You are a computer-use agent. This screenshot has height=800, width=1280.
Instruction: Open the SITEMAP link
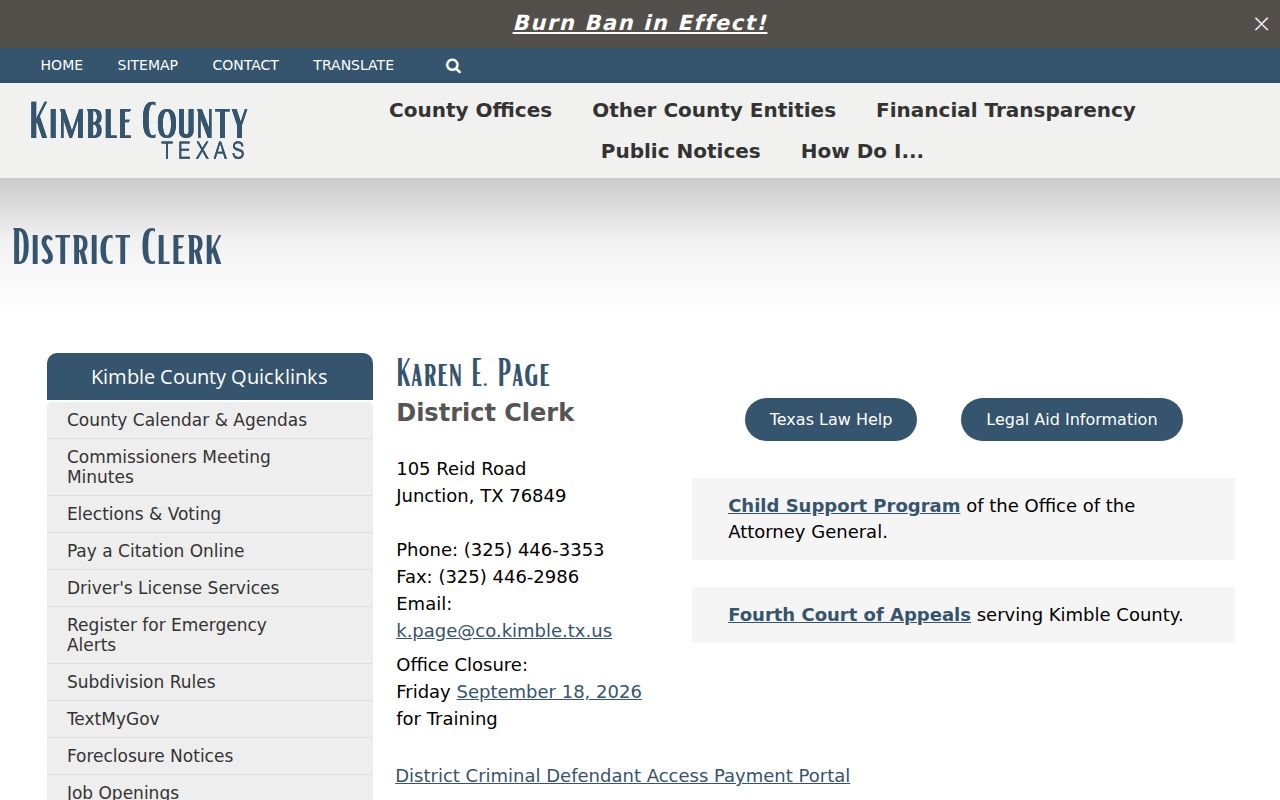[x=148, y=65]
